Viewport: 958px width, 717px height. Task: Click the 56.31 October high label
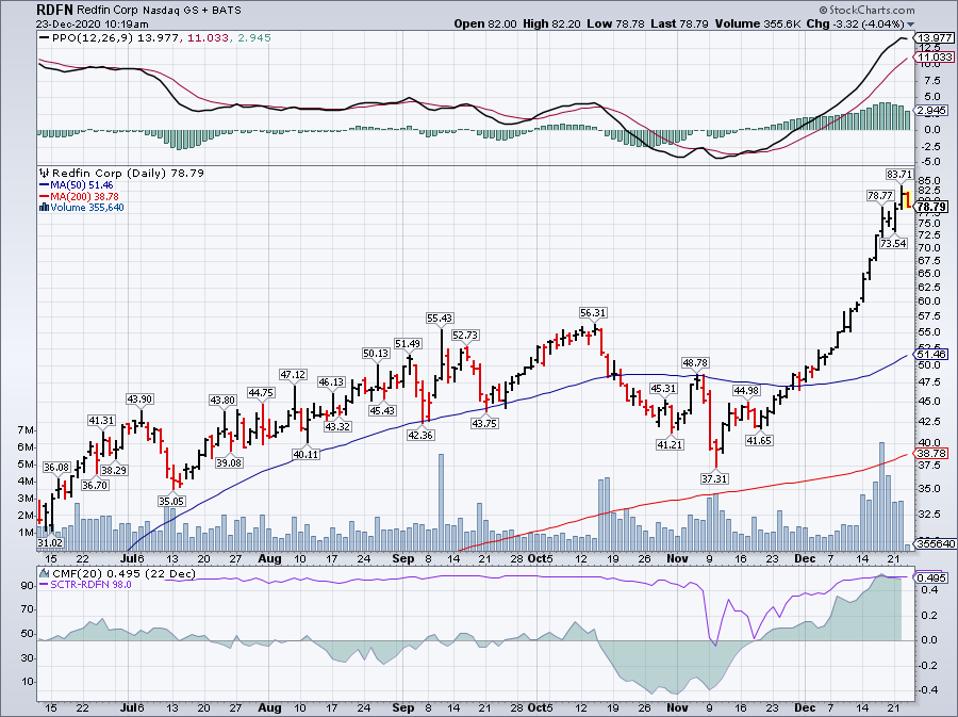click(x=593, y=313)
